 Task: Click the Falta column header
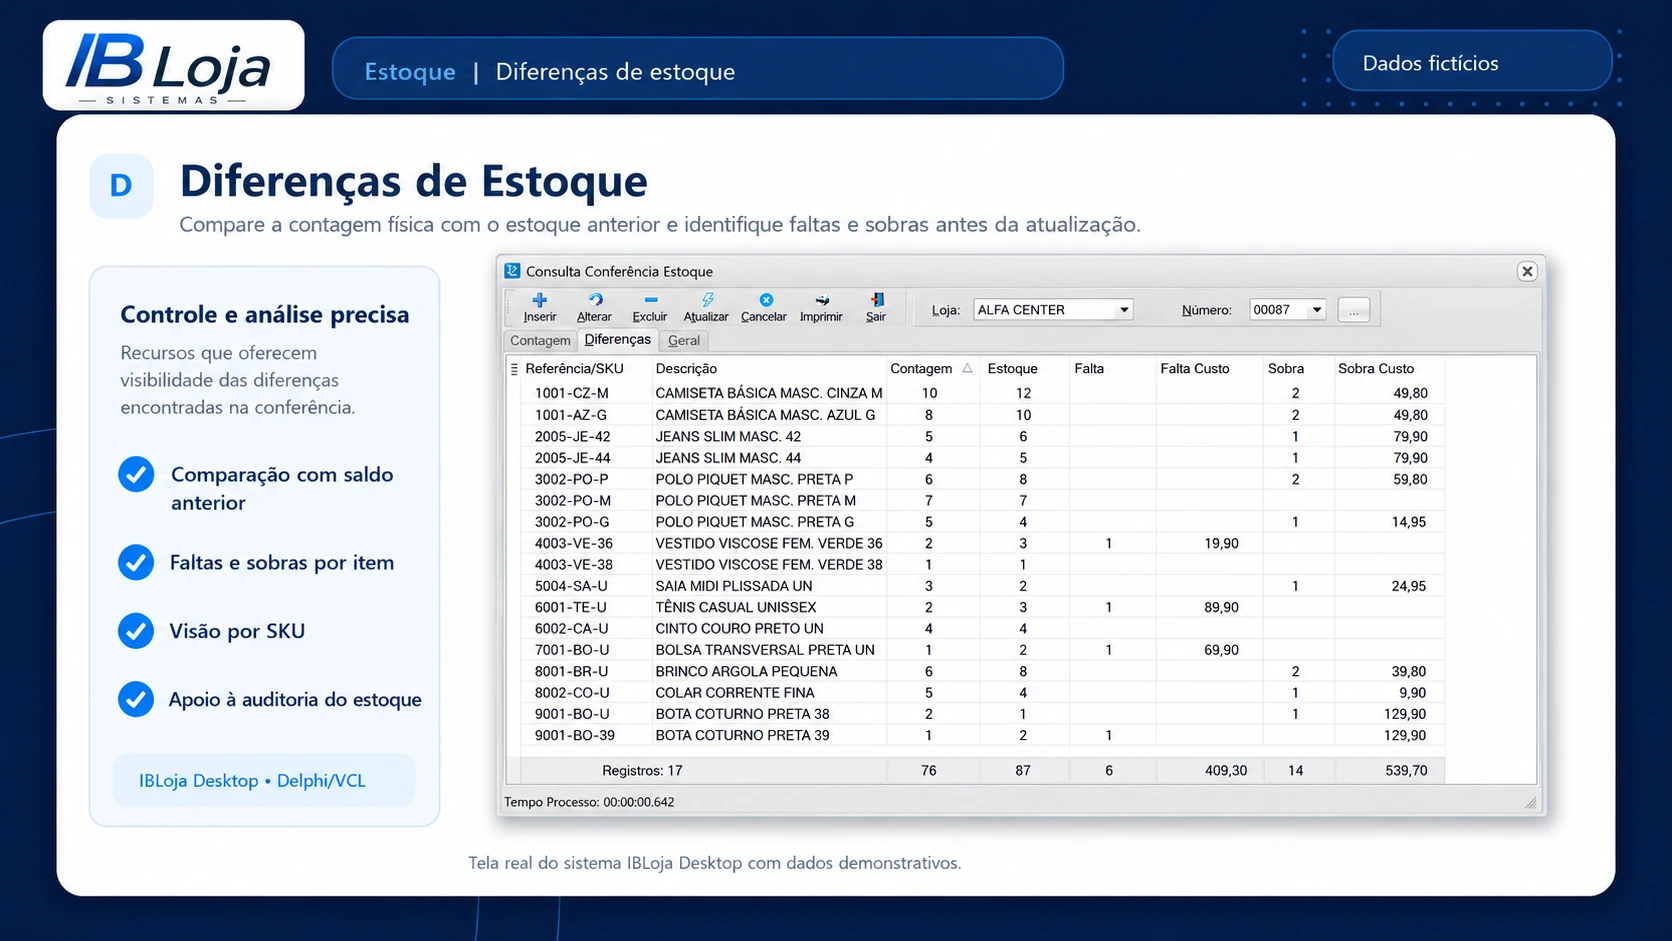1089,369
